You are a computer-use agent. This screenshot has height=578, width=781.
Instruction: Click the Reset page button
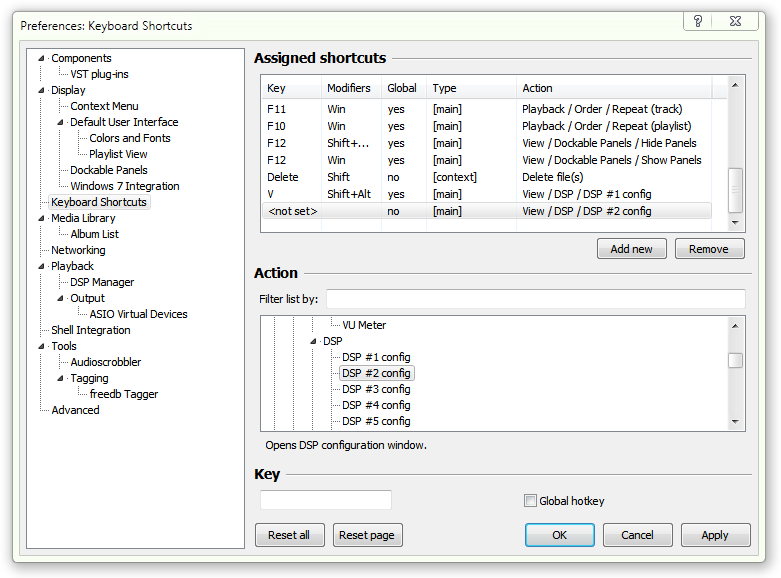pyautogui.click(x=367, y=535)
